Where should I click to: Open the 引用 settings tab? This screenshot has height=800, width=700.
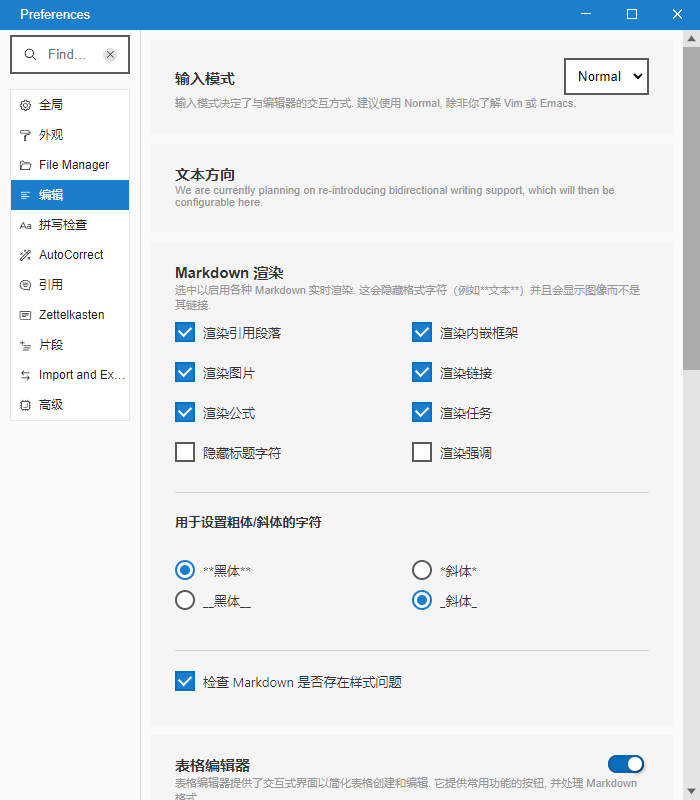click(70, 285)
